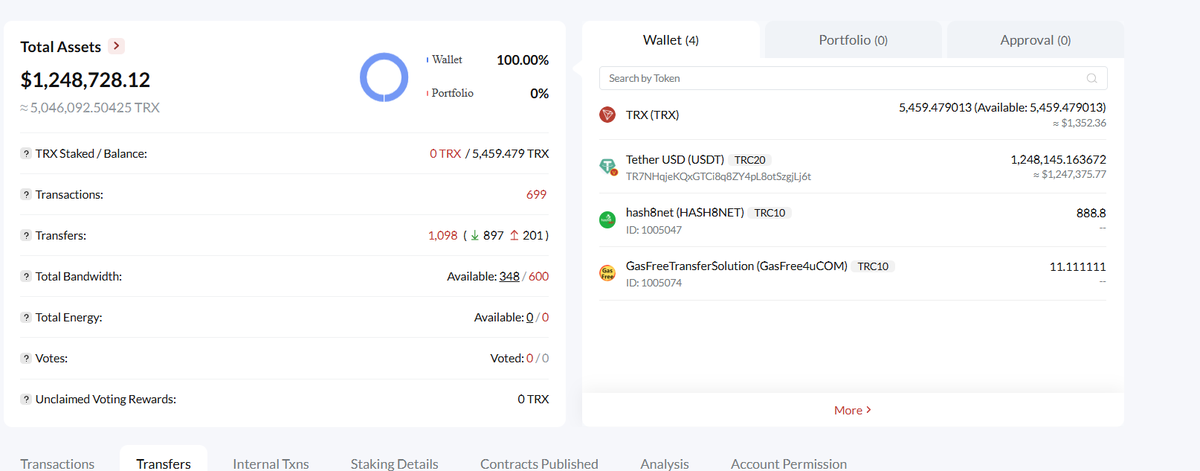This screenshot has width=1200, height=471.
Task: Click available energy value 0
Action: pos(530,317)
